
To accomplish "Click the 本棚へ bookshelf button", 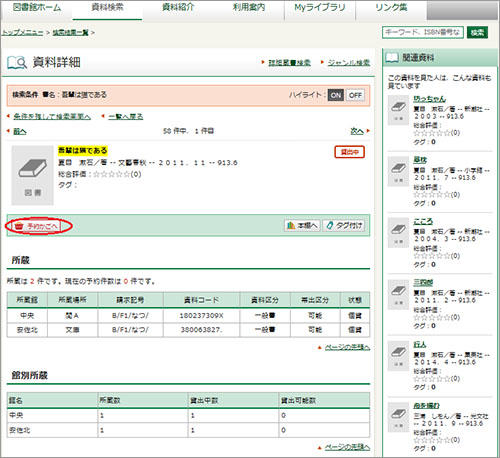I will (x=302, y=226).
